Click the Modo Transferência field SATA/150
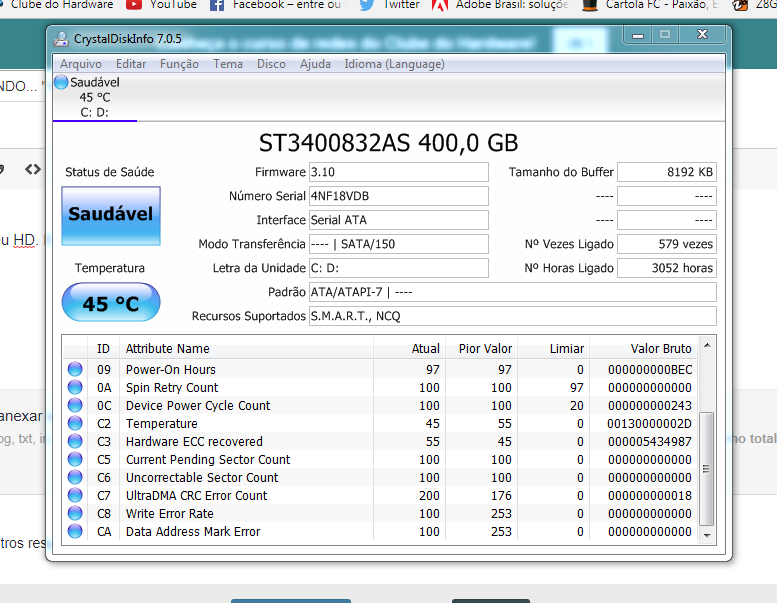 (398, 244)
